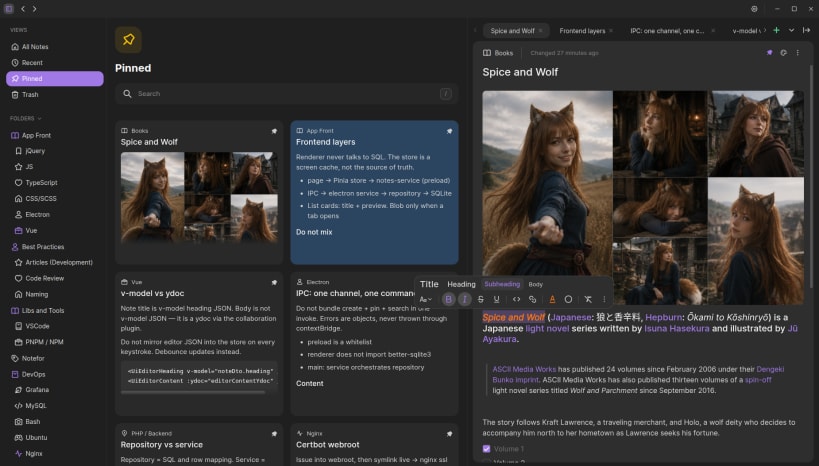Image resolution: width=819 pixels, height=466 pixels.
Task: Open All Notes view
Action: pyautogui.click(x=55, y=46)
